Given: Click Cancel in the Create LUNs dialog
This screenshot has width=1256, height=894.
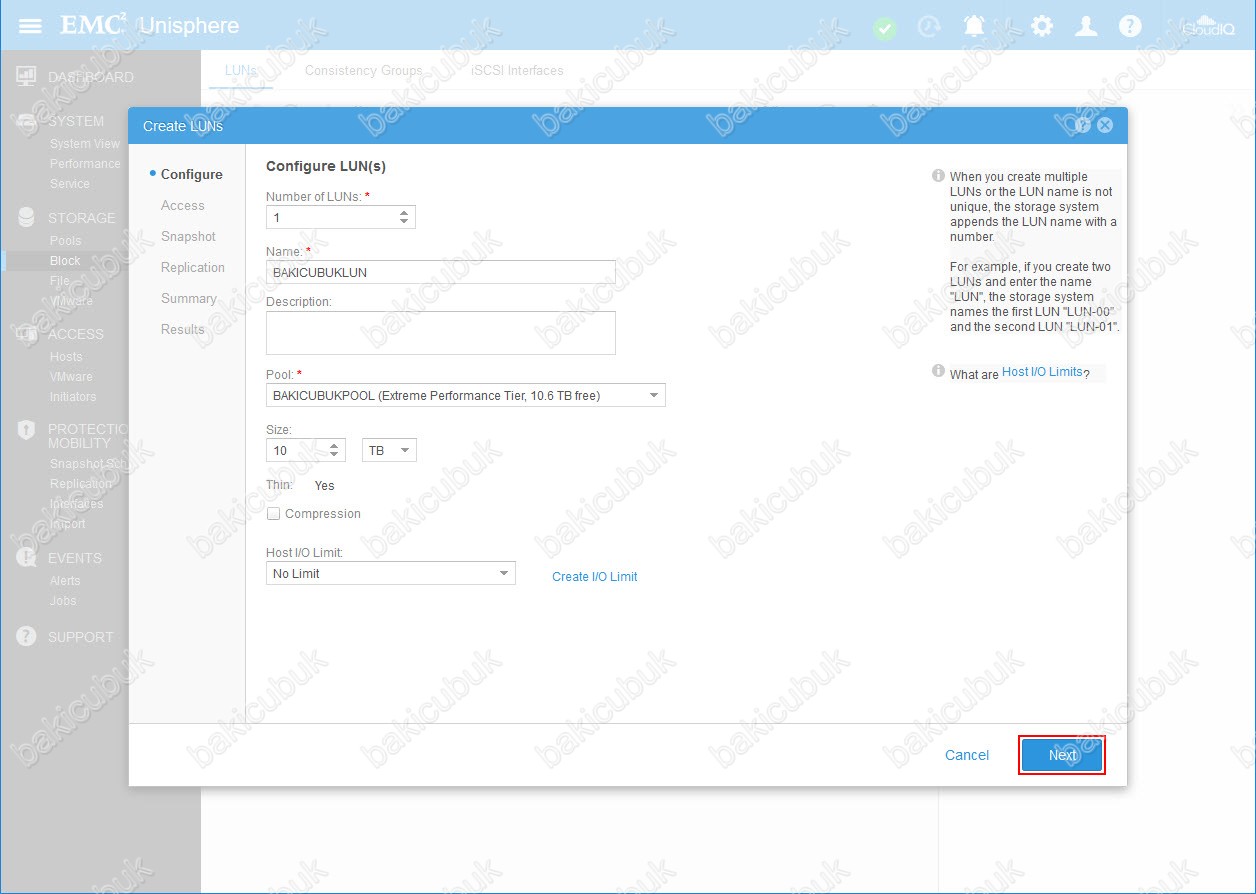Looking at the screenshot, I should (x=967, y=755).
